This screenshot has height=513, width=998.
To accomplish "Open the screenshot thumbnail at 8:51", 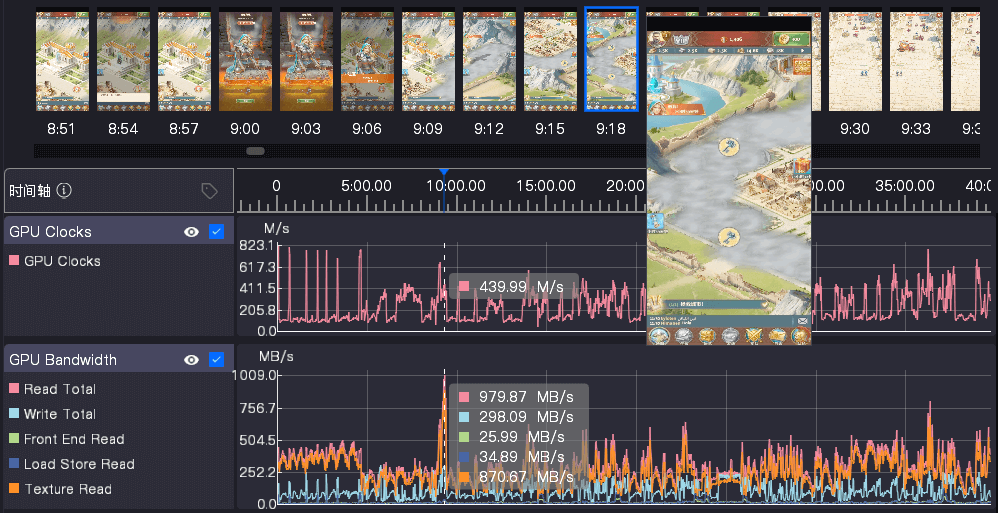I will (62, 60).
